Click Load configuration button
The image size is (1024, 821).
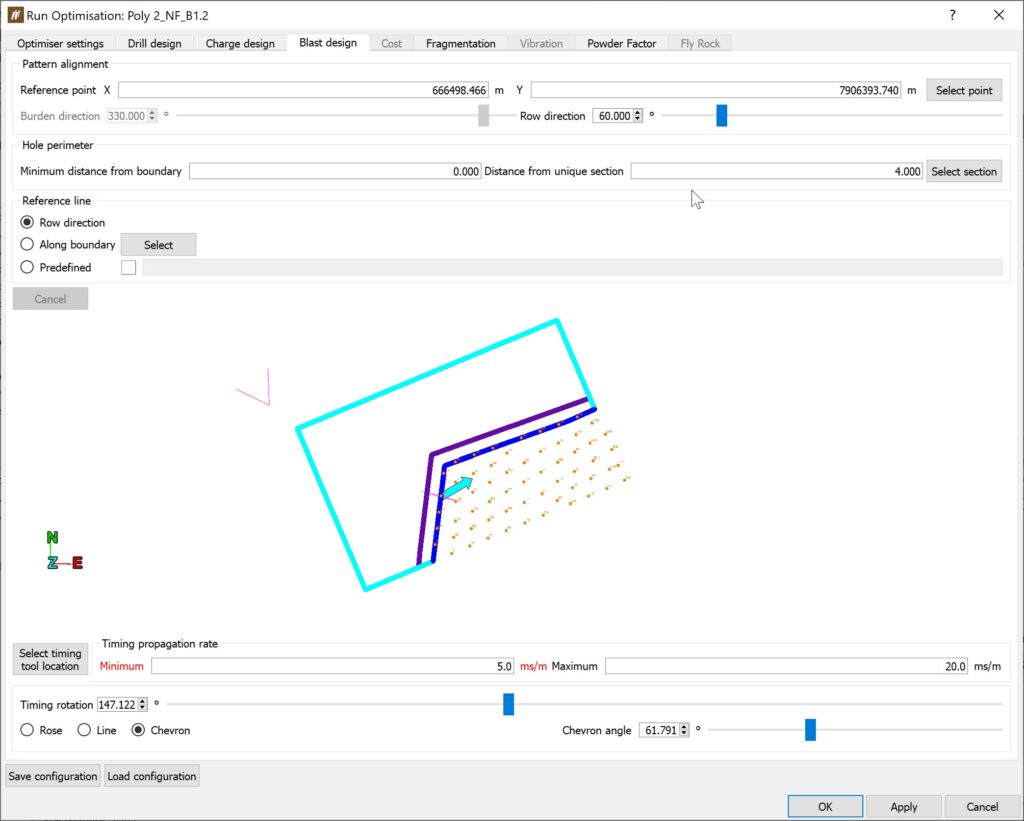coord(152,776)
